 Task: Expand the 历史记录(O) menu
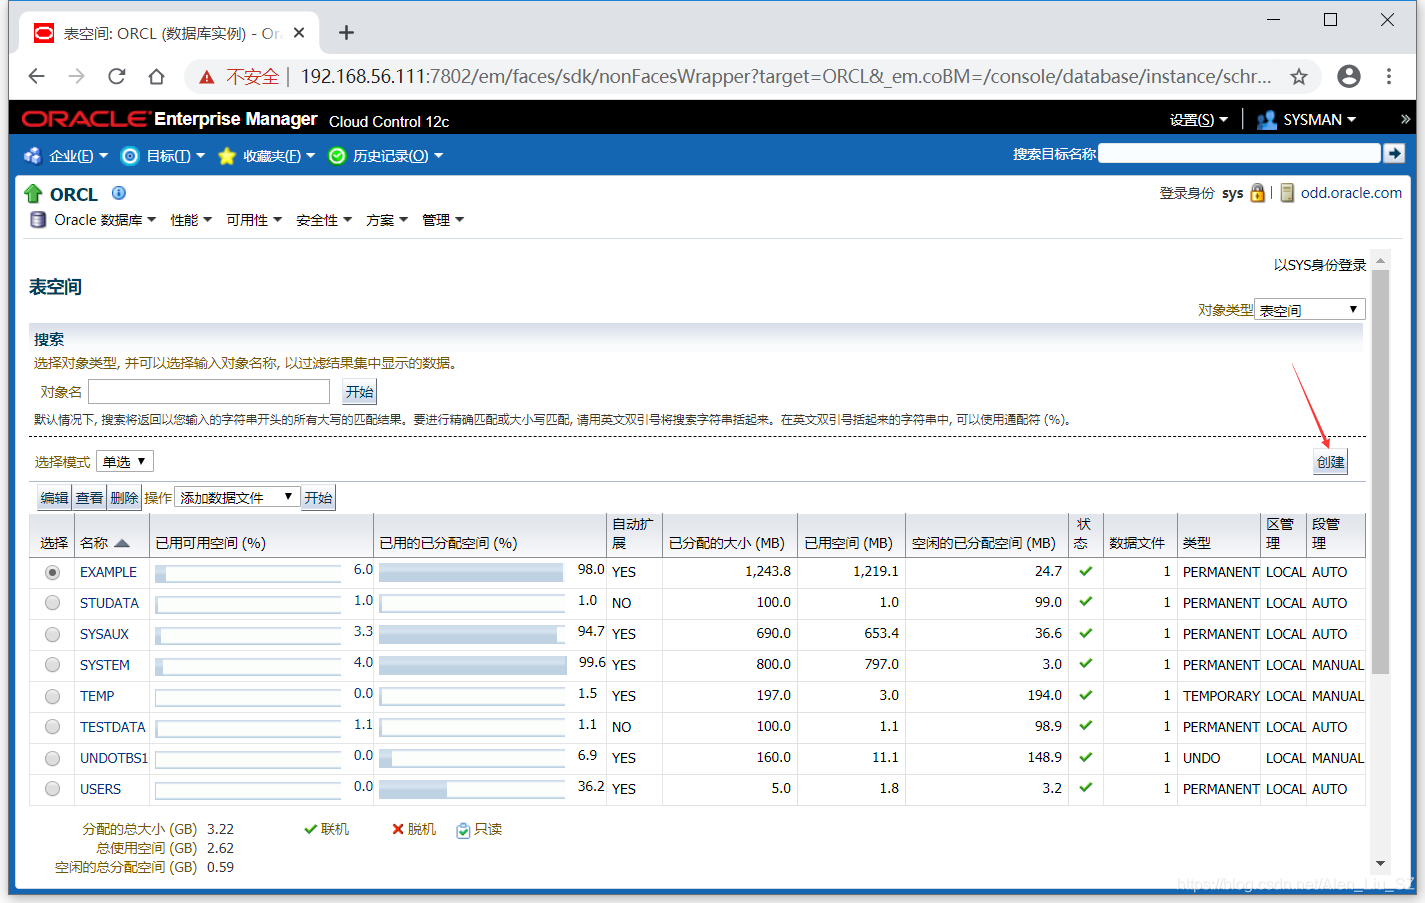397,156
